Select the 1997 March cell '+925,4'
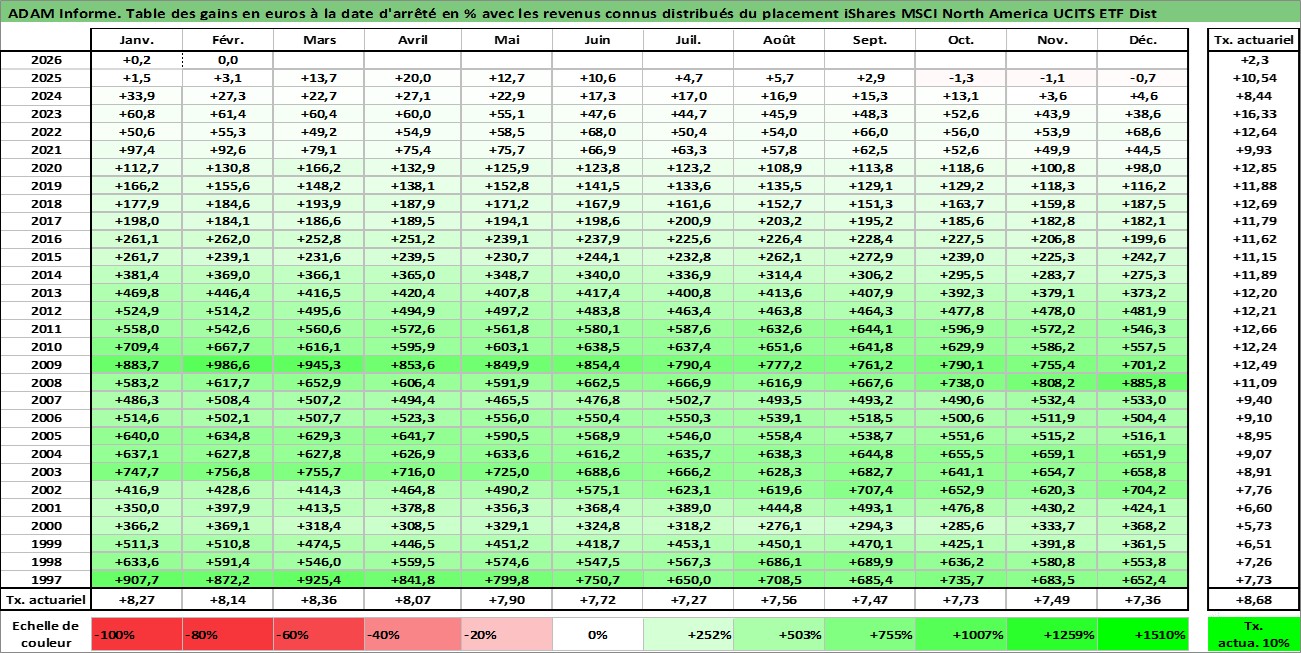Viewport: 1301px width, 653px height. (319, 580)
